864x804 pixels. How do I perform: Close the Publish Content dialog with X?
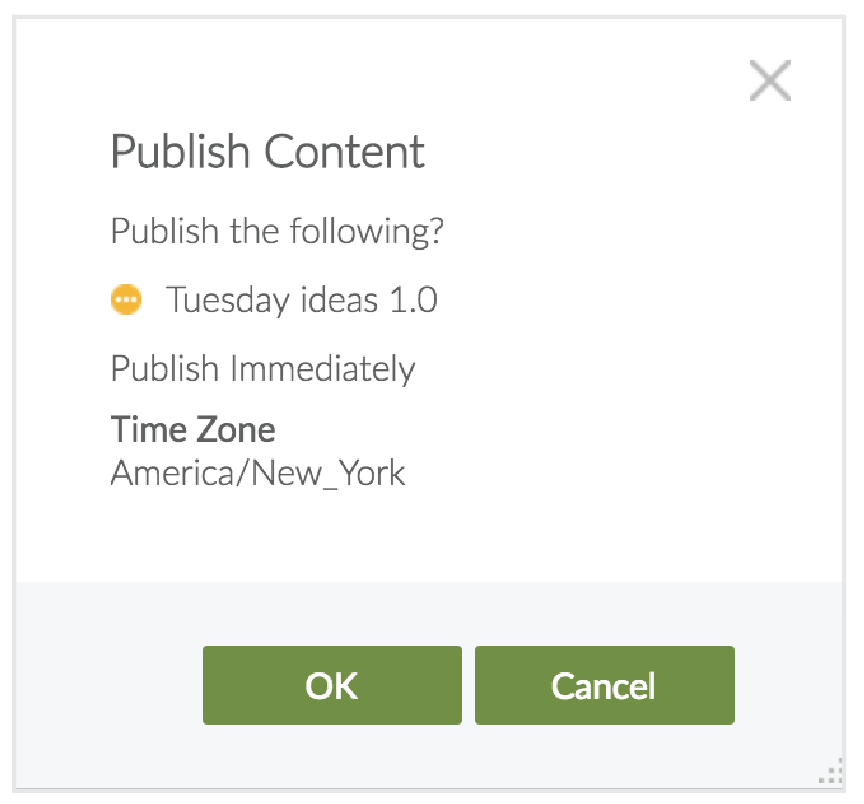[x=770, y=81]
